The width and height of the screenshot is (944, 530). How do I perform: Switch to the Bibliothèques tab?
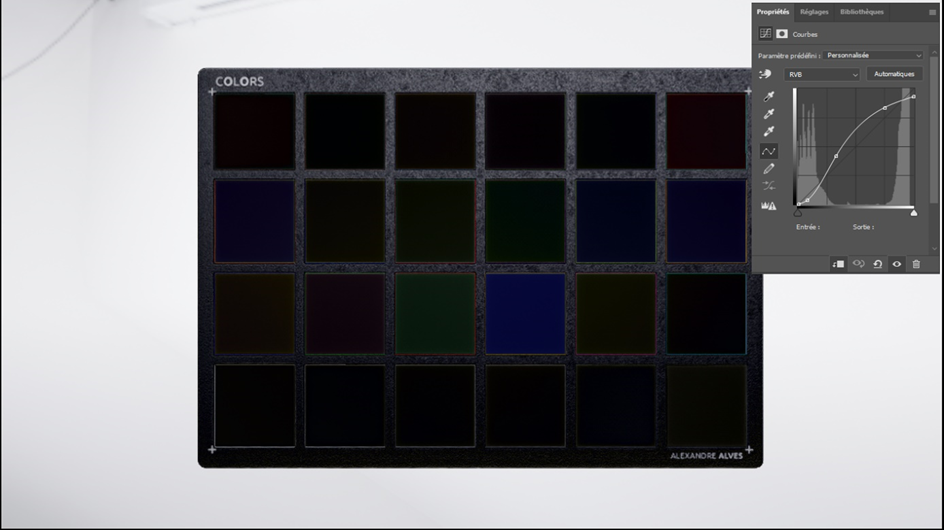coord(862,12)
